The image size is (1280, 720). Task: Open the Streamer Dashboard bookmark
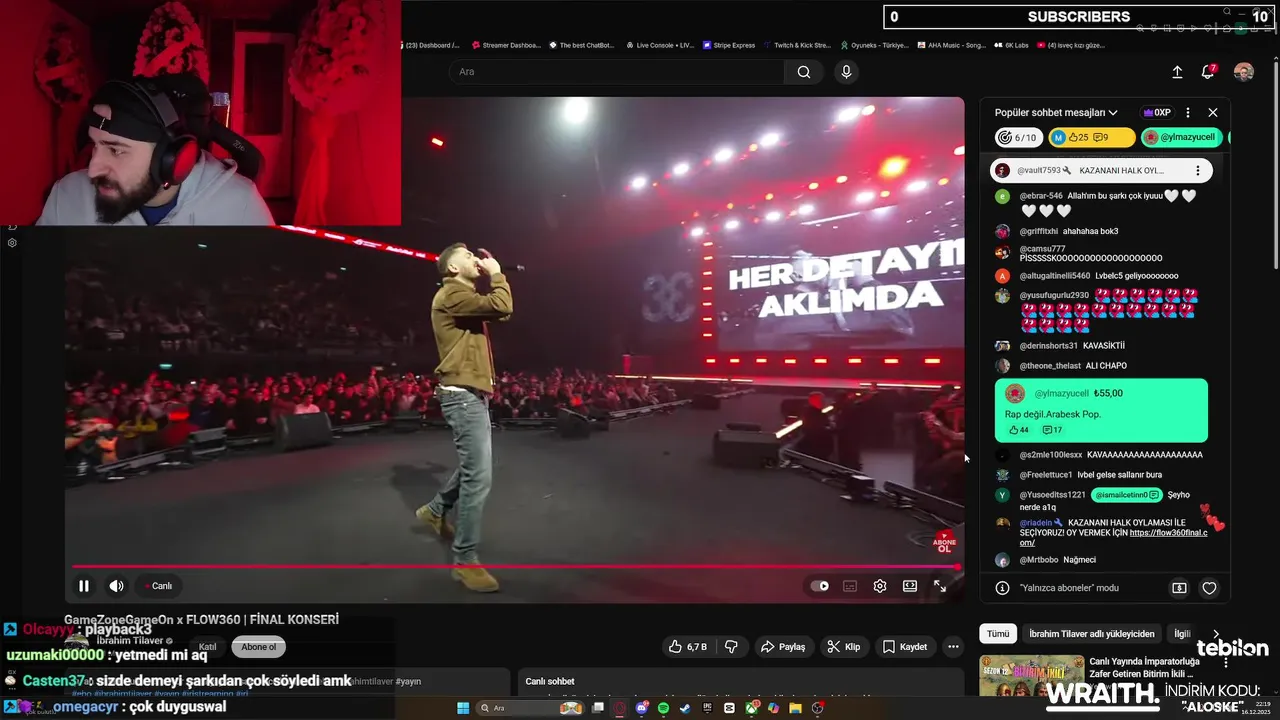[x=506, y=45]
